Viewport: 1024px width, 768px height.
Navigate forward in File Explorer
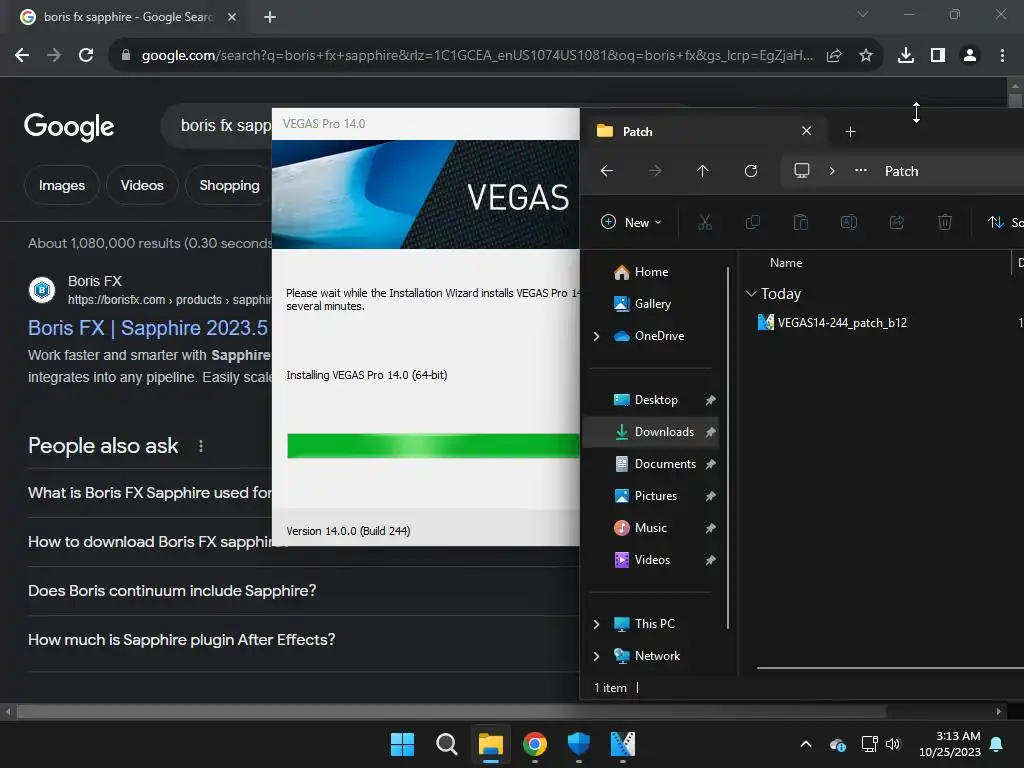coord(655,171)
